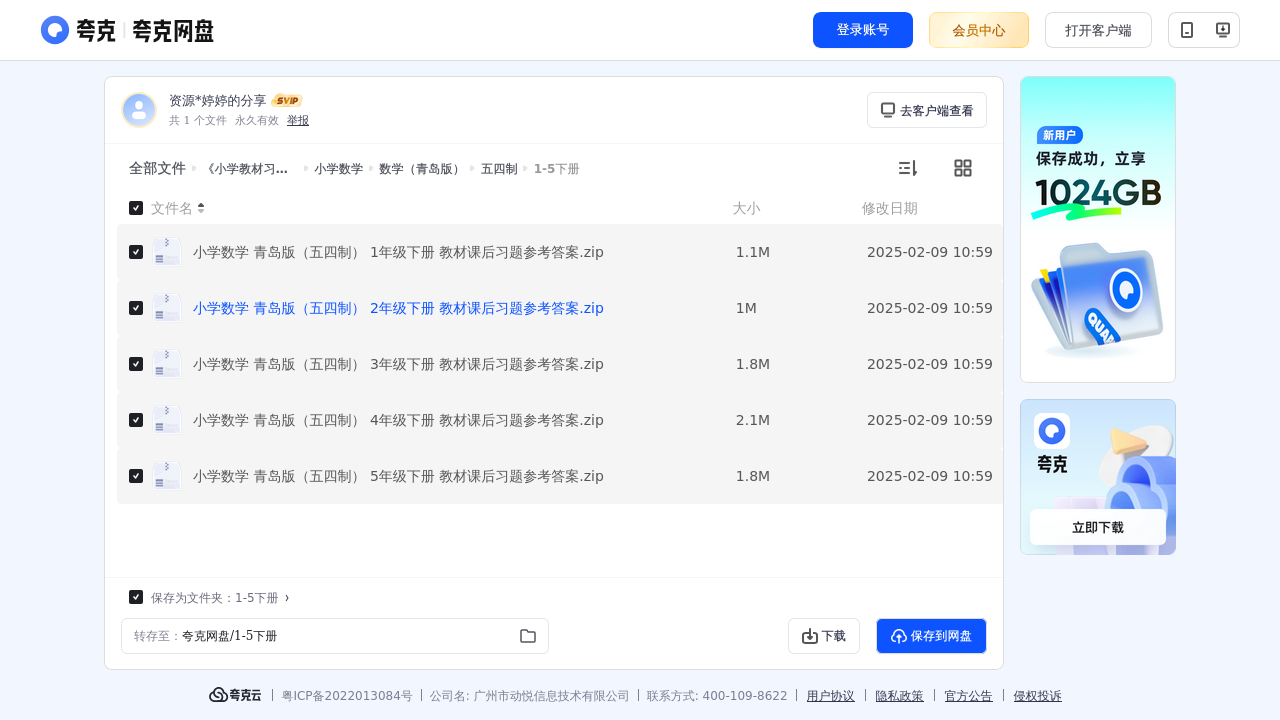
Task: Click the zip icon for 2年级下册 file
Action: tap(166, 308)
